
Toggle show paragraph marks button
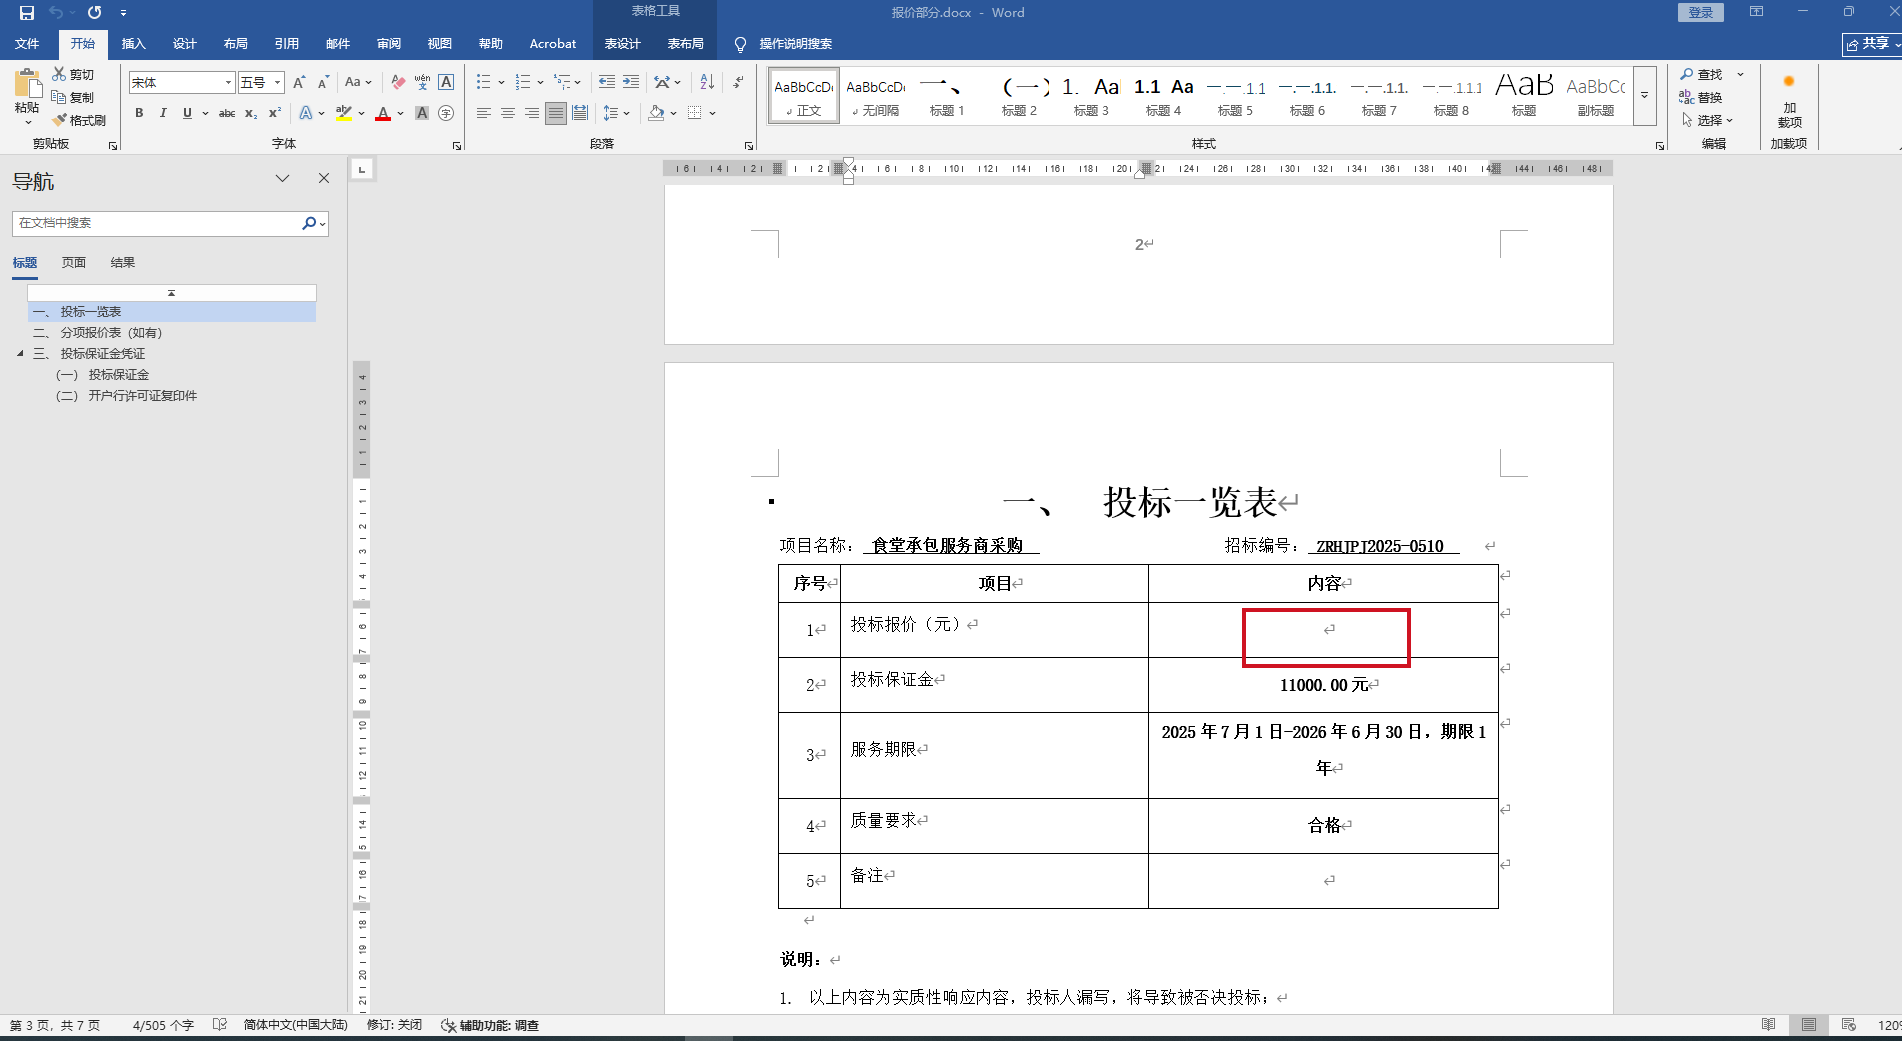click(738, 82)
